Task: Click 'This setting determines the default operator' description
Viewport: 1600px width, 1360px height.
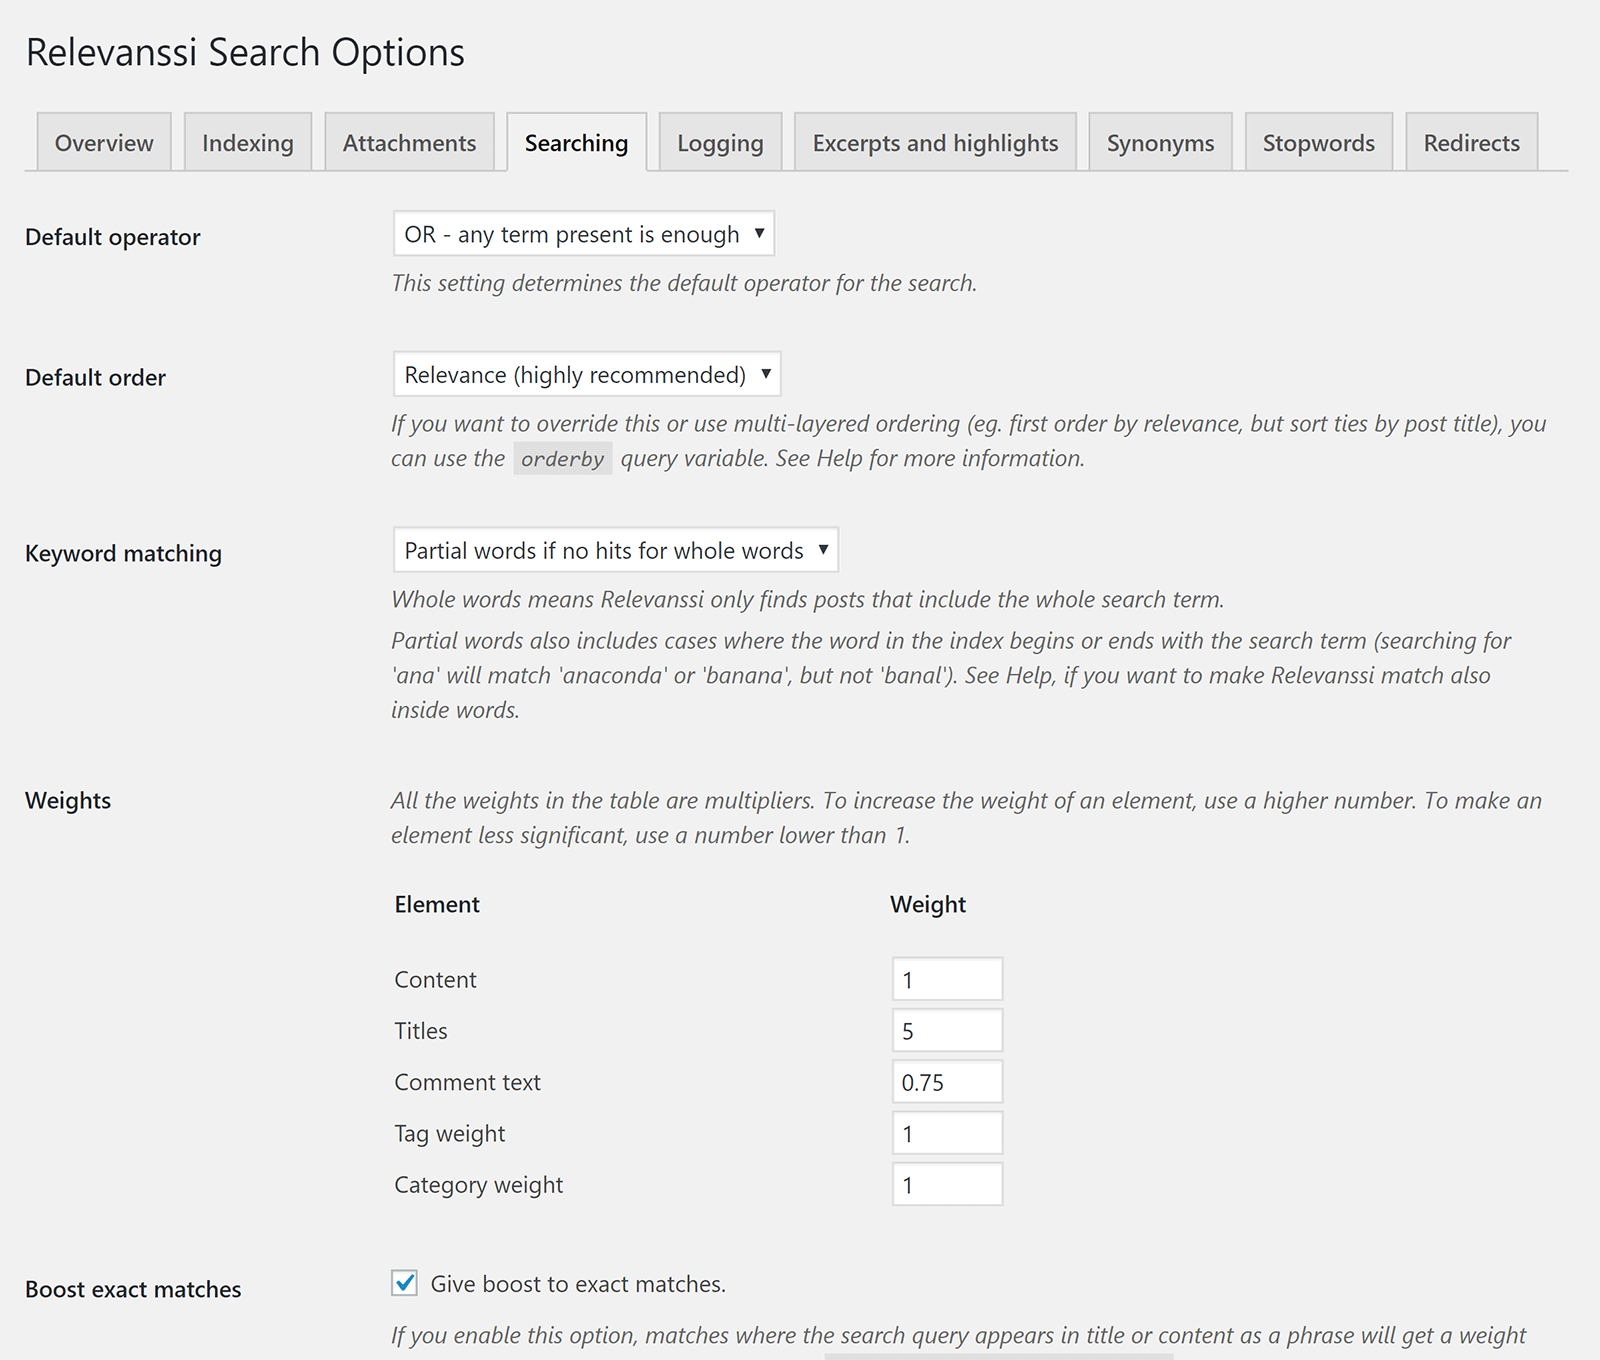Action: [684, 283]
